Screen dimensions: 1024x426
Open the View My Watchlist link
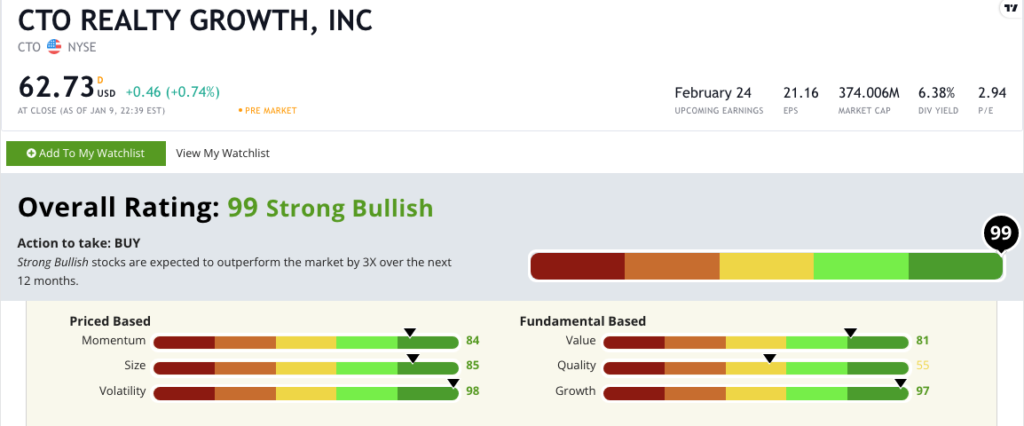[223, 154]
